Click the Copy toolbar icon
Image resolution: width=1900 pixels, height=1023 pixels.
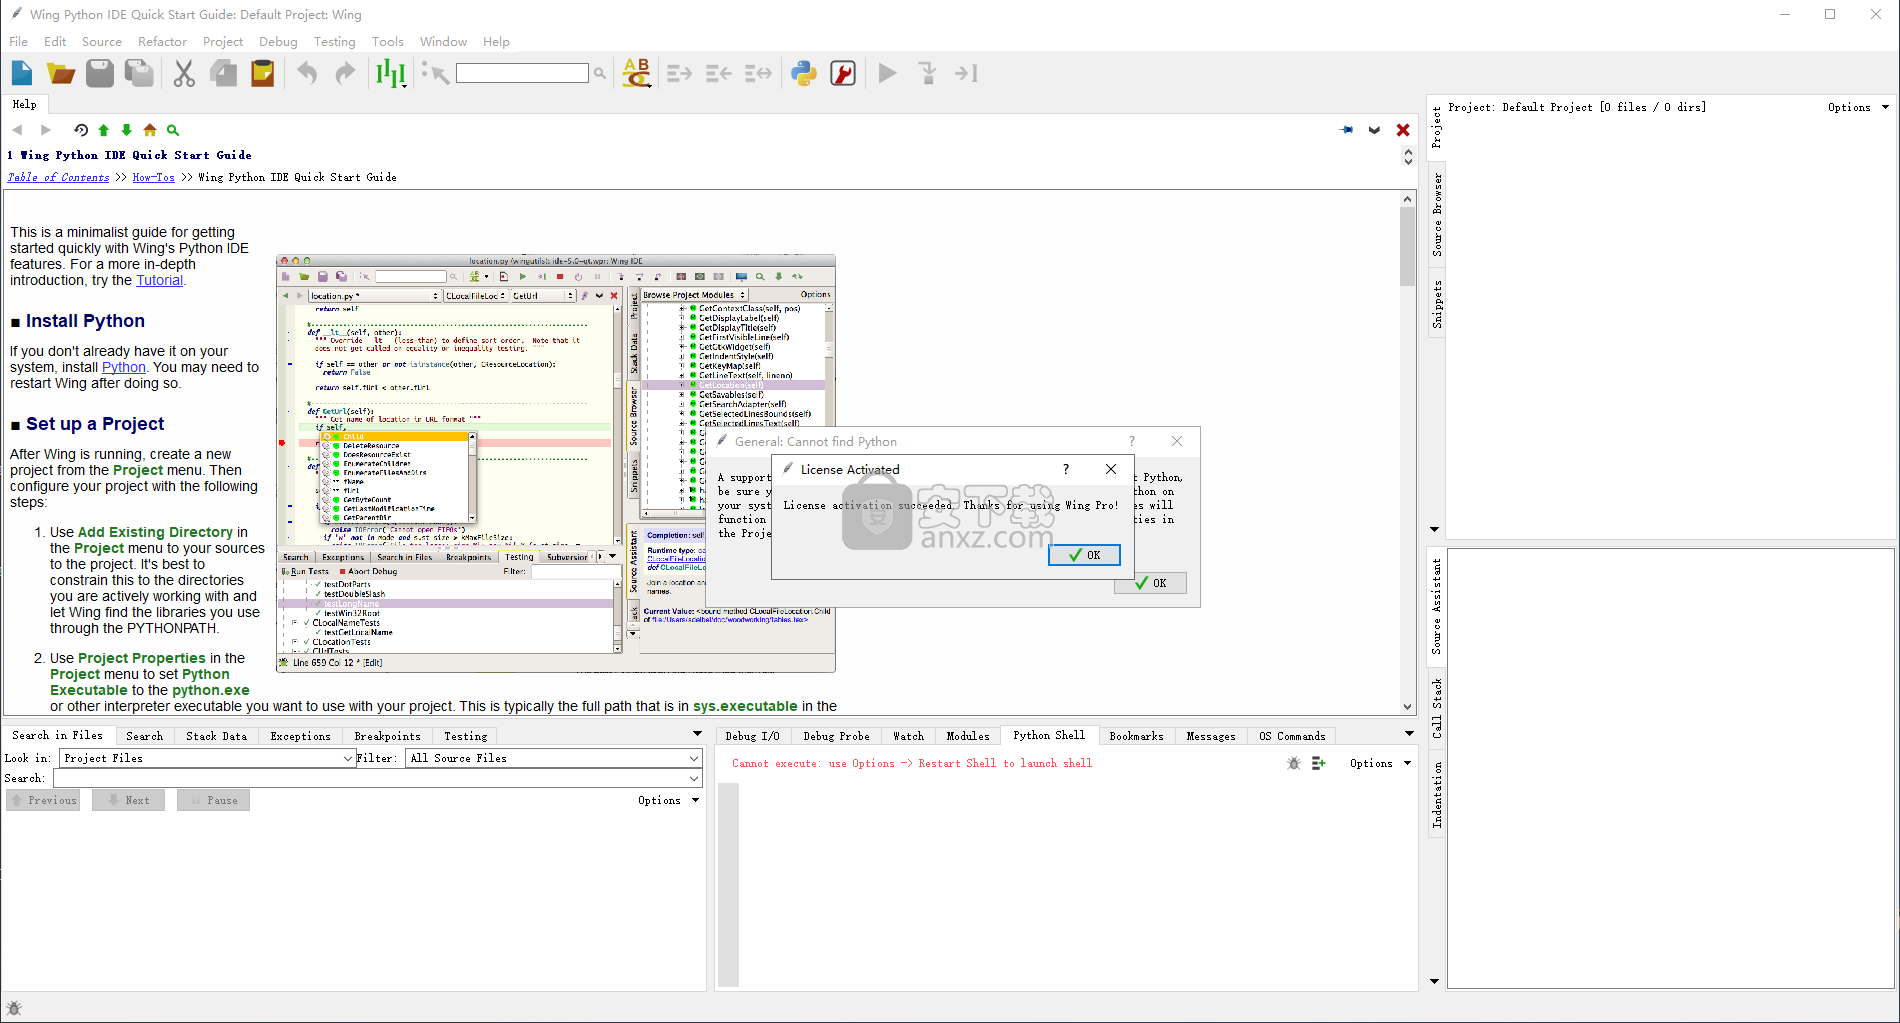click(x=223, y=73)
